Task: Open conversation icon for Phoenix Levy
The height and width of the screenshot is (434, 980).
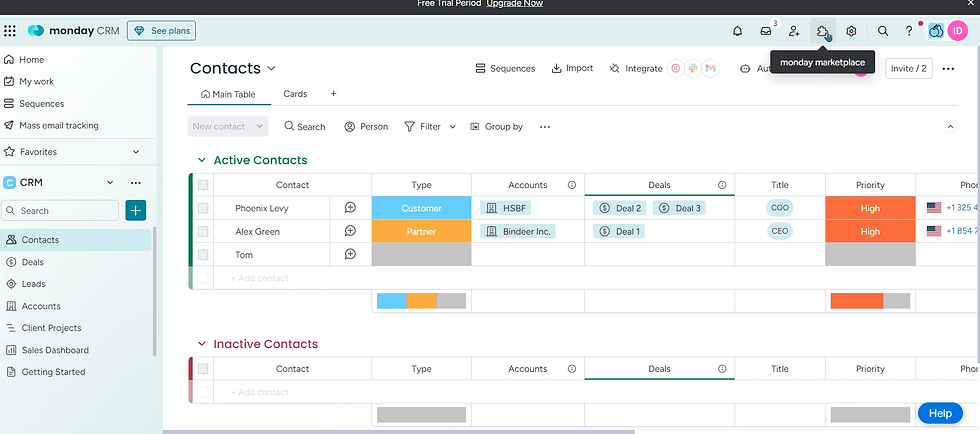Action: coord(350,208)
